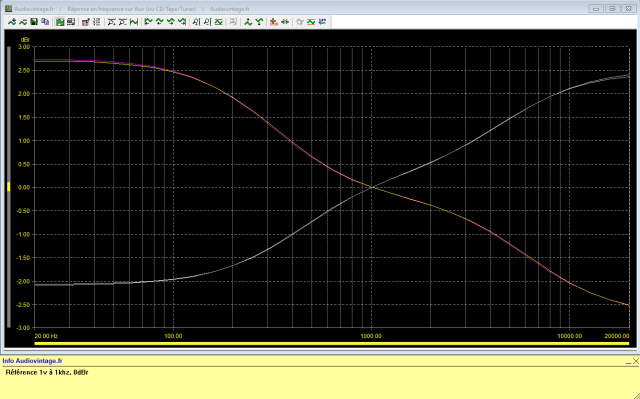Viewport: 640px width, 399px height.
Task: Toggle the pressed graph view toolbar button
Action: pyautogui.click(x=60, y=22)
